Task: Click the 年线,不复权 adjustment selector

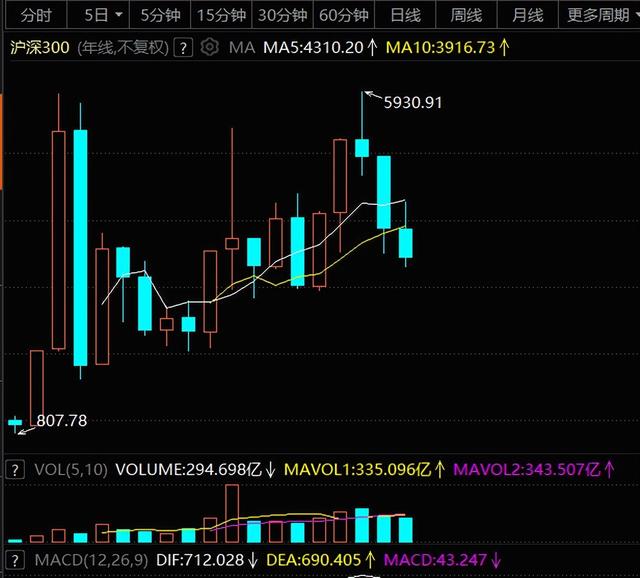Action: (x=123, y=48)
